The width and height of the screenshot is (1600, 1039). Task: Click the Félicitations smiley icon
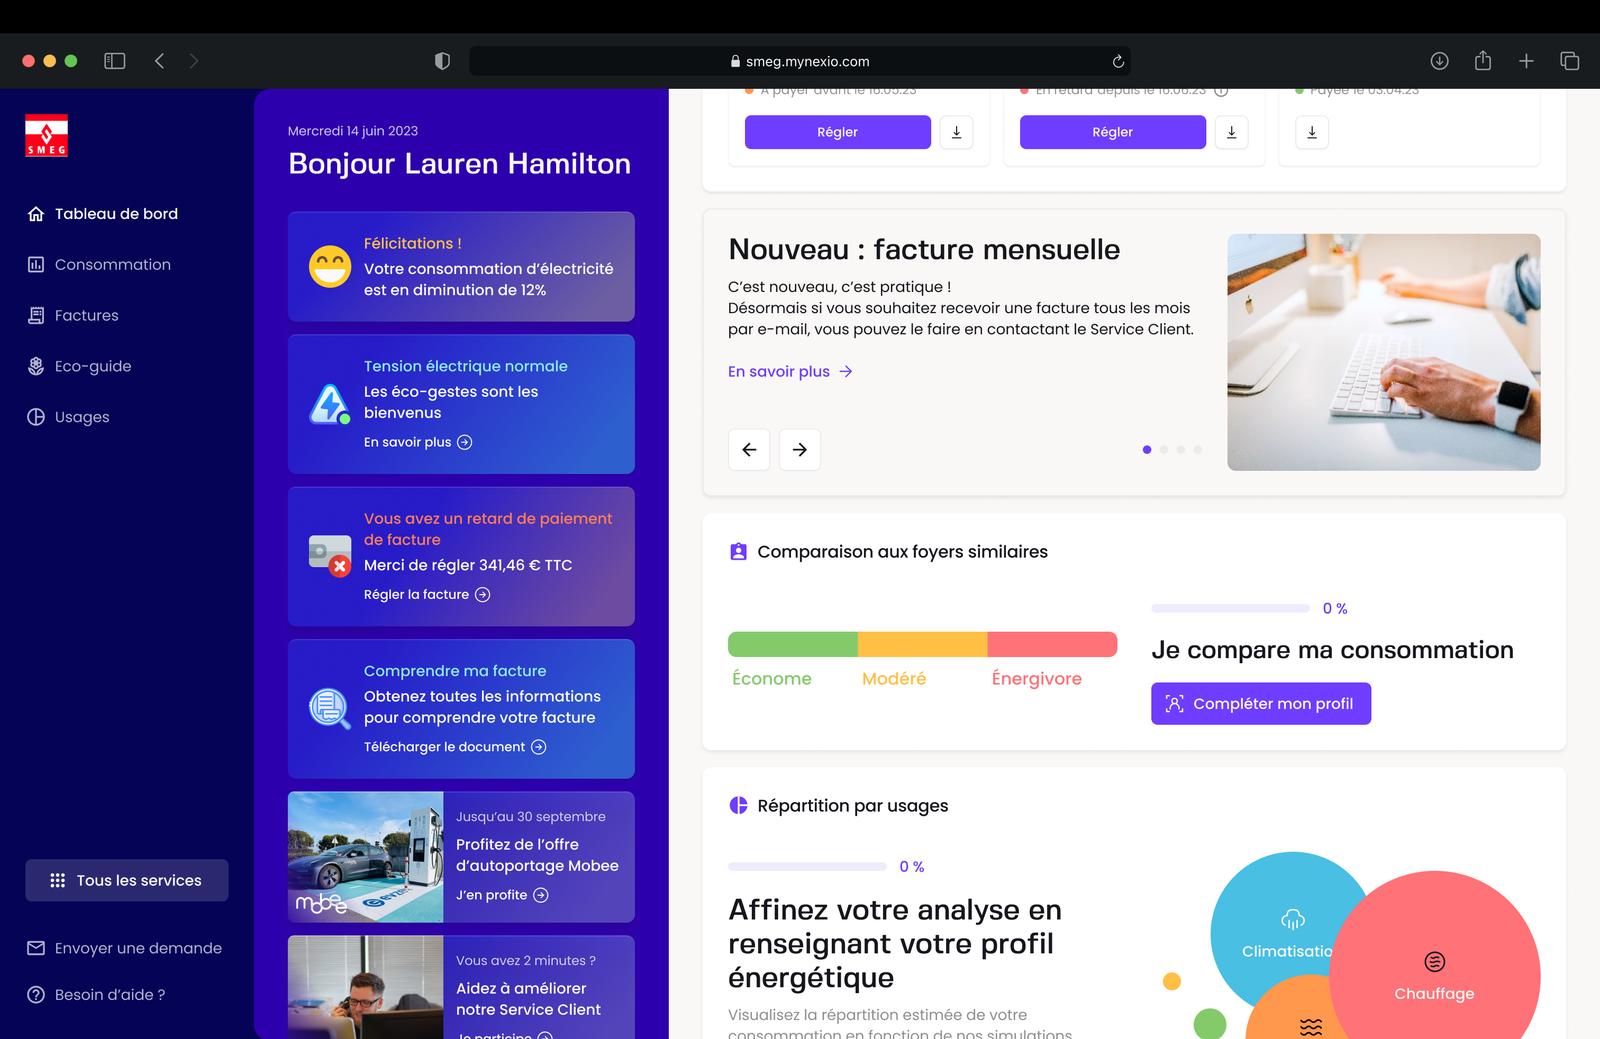[330, 266]
